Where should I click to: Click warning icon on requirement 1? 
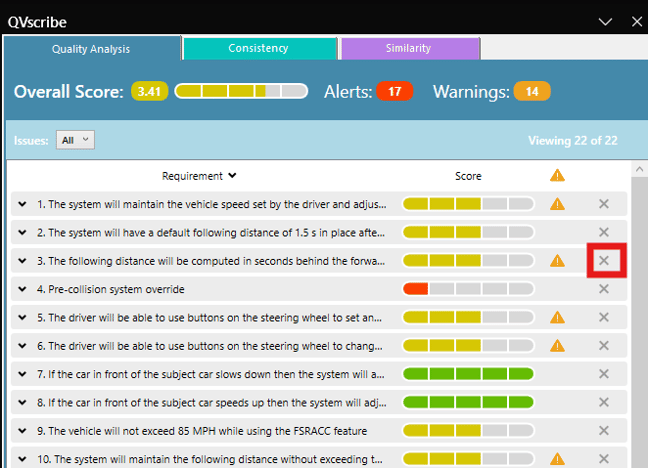coord(557,204)
